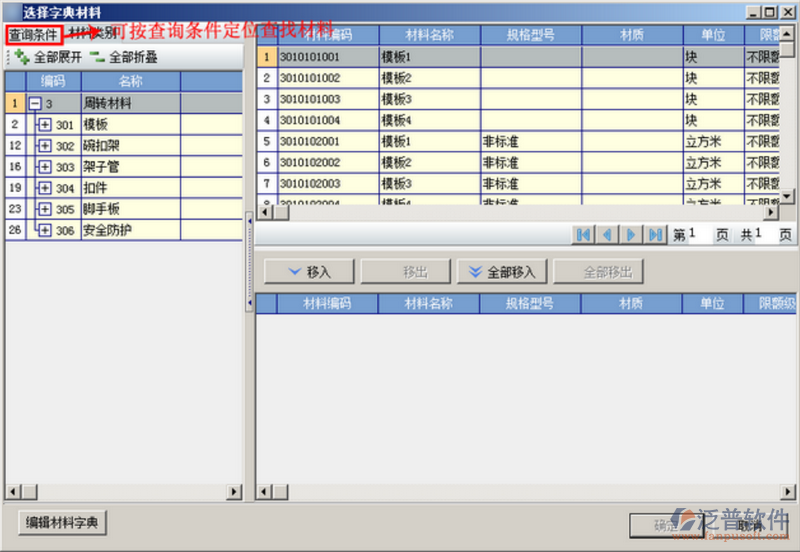Click the 单位 header in upper table
800x552 pixels.
(x=713, y=35)
